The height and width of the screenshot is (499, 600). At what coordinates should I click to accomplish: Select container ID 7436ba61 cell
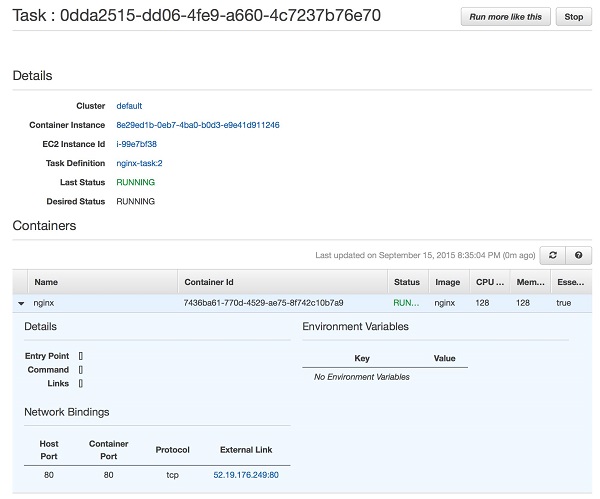point(263,302)
